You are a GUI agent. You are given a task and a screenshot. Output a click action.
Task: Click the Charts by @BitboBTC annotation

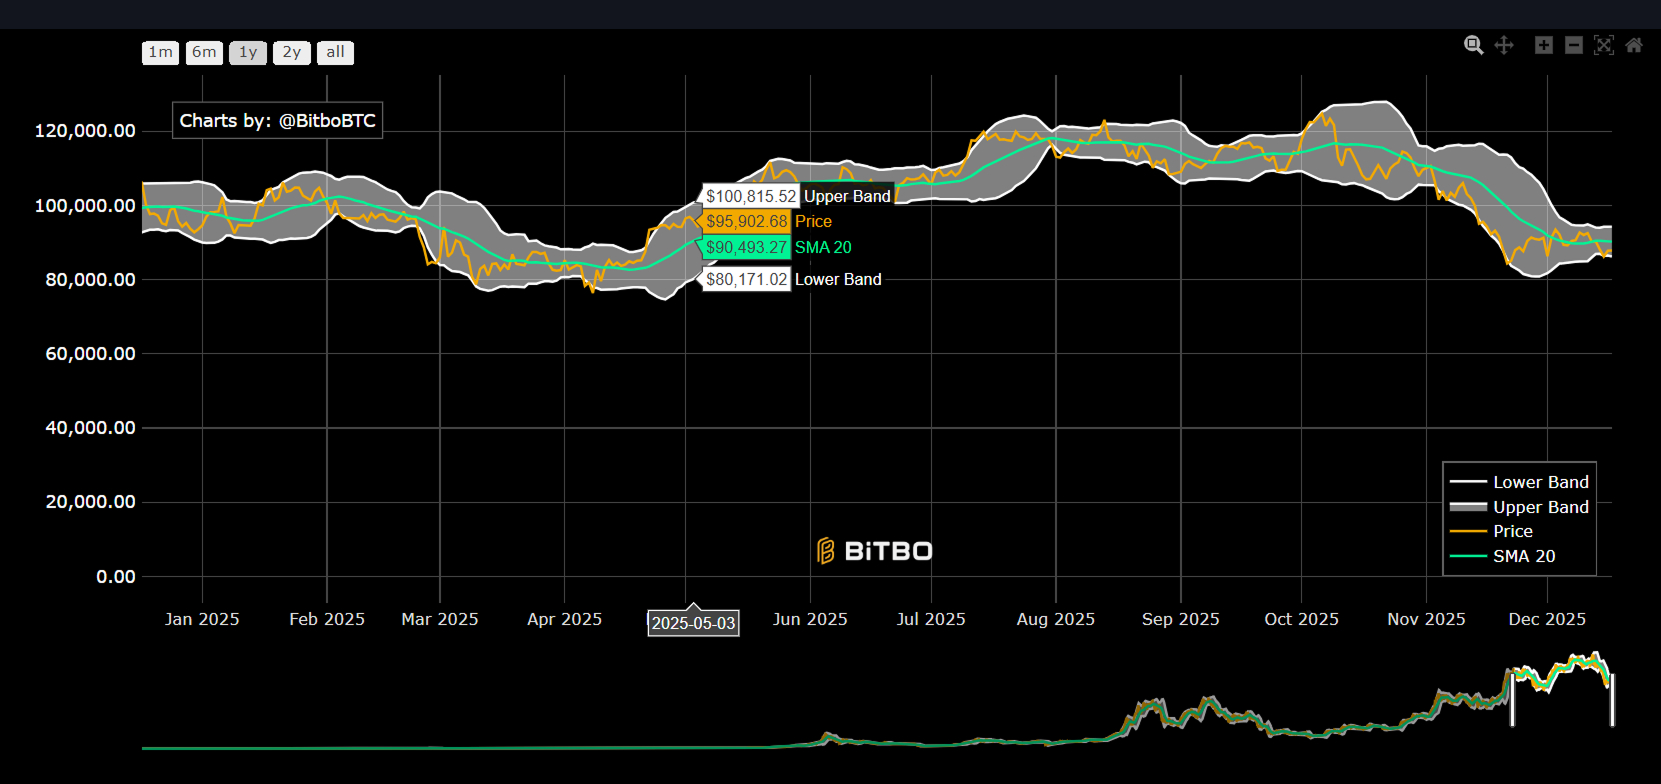(277, 120)
